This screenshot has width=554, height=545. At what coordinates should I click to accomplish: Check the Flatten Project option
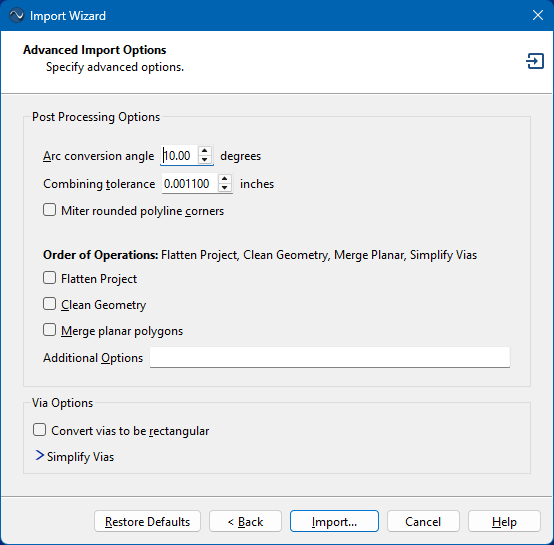49,278
